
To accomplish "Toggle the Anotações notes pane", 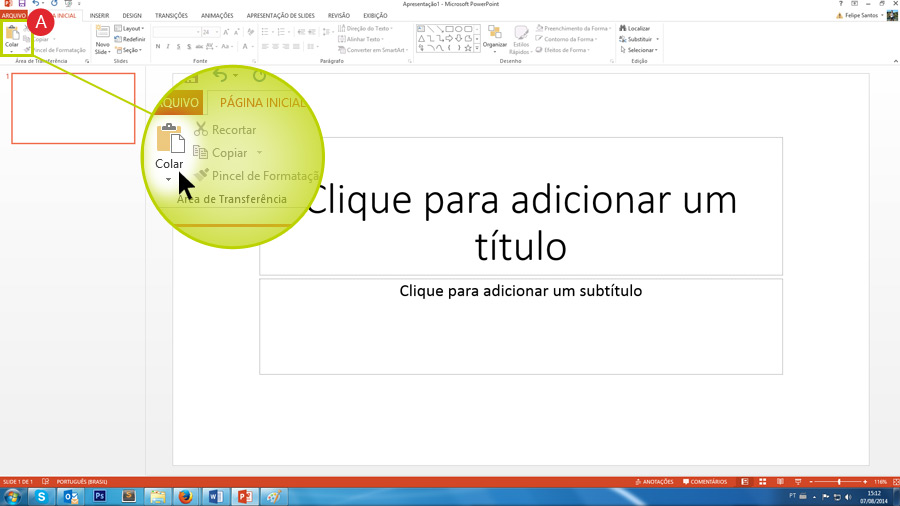I will 655,482.
